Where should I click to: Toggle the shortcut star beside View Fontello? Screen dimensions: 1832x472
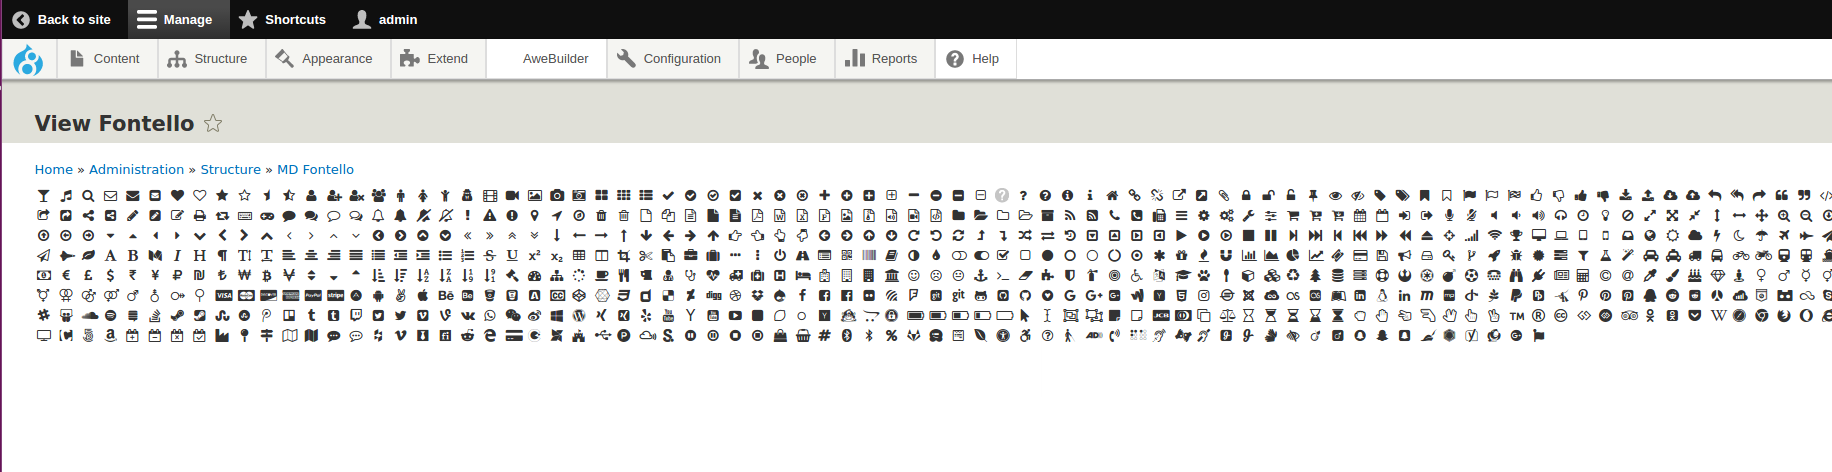[213, 123]
